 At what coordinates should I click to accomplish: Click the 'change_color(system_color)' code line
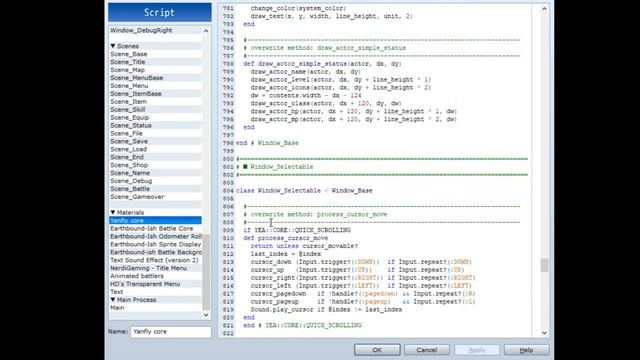coord(298,8)
